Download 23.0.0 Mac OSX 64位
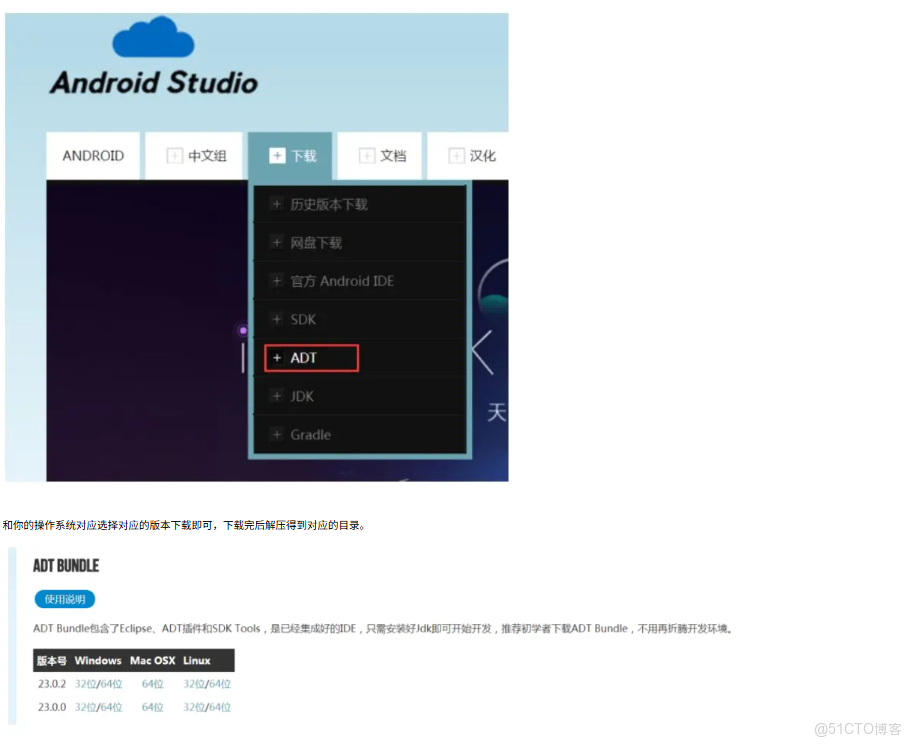This screenshot has height=746, width=912. coord(152,707)
